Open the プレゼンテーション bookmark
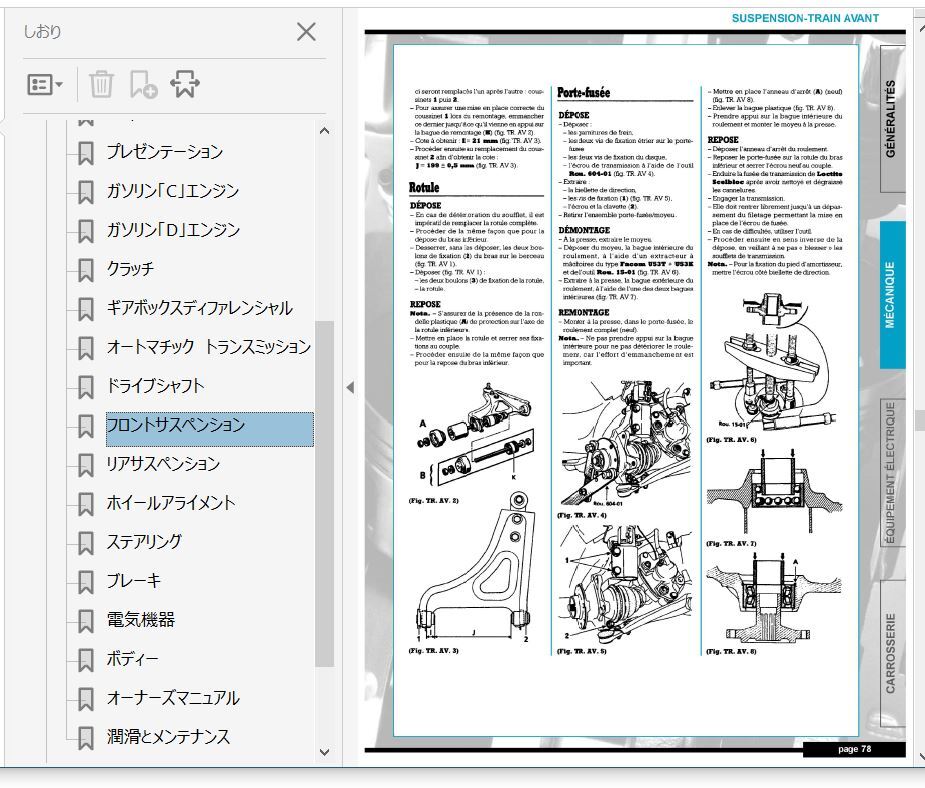This screenshot has height=788, width=925. pos(165,152)
